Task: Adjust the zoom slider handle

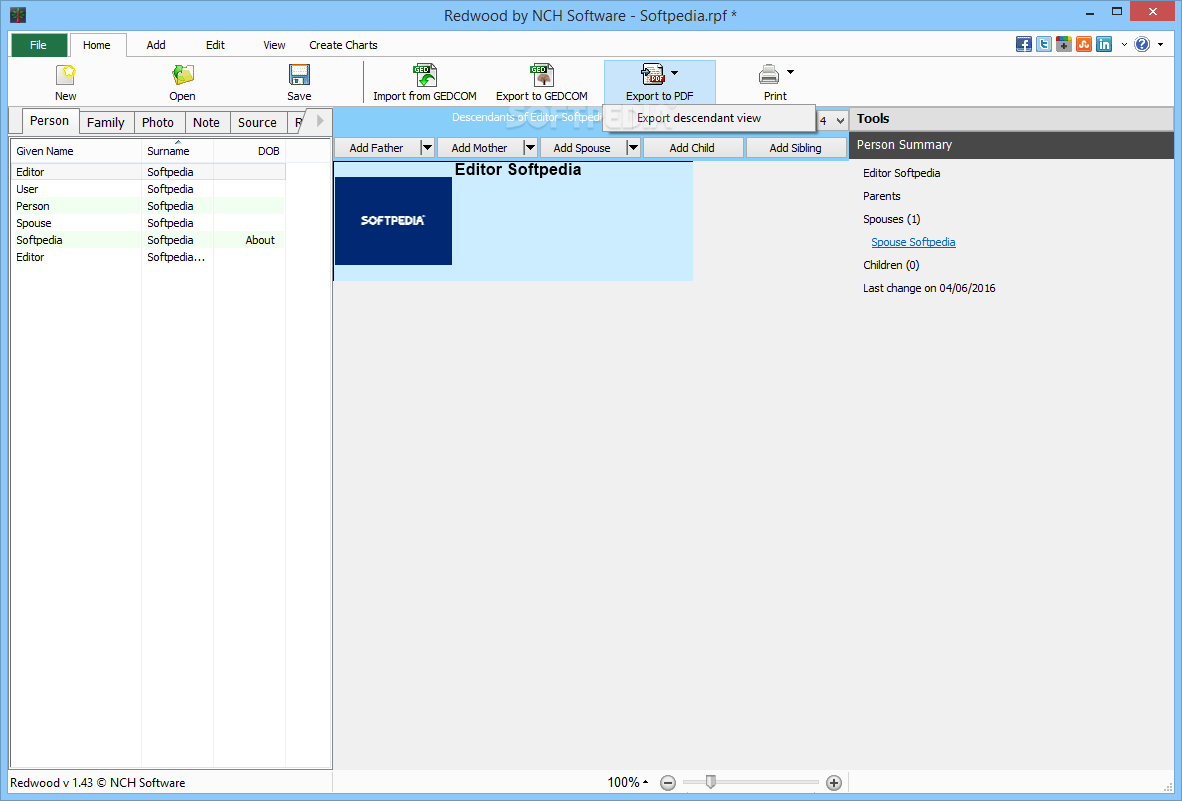Action: click(x=710, y=782)
